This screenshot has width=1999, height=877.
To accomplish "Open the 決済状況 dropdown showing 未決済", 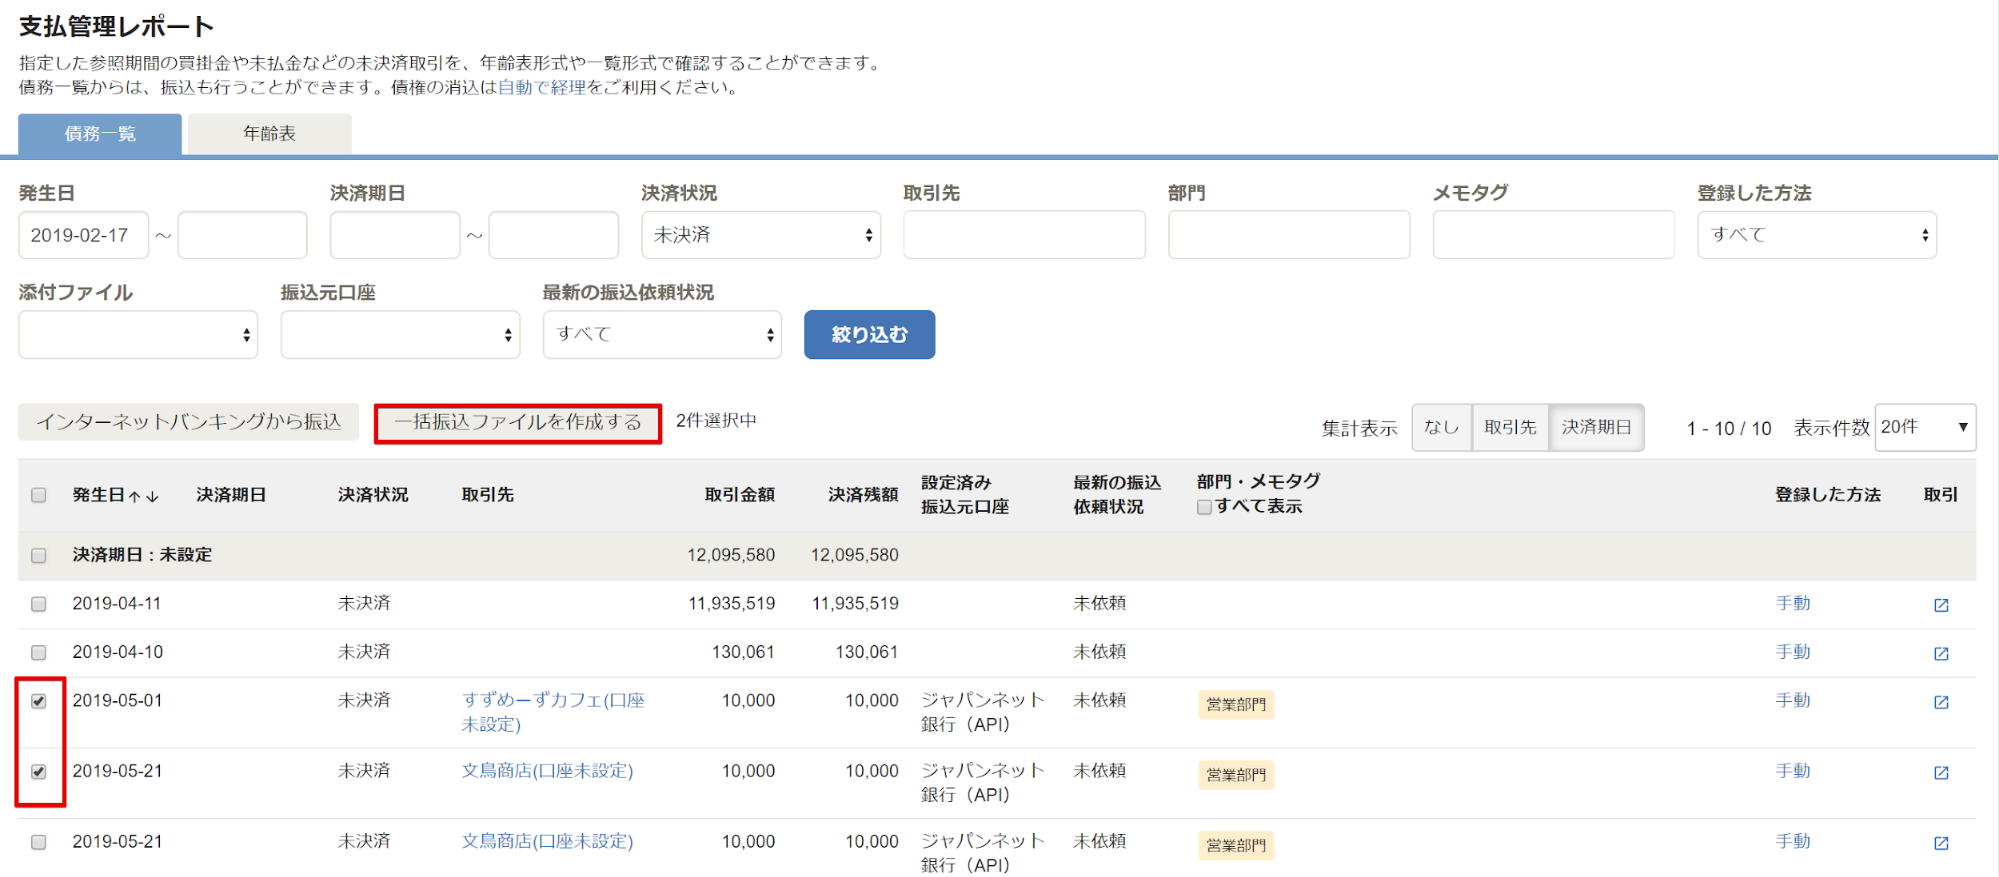I will [761, 235].
